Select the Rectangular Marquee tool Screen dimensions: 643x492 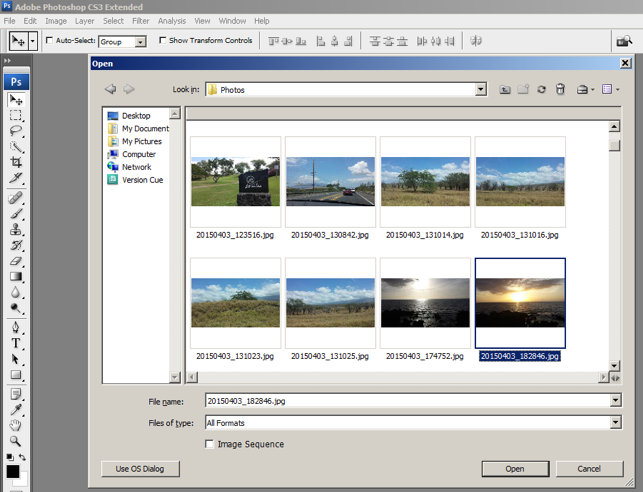(x=16, y=116)
